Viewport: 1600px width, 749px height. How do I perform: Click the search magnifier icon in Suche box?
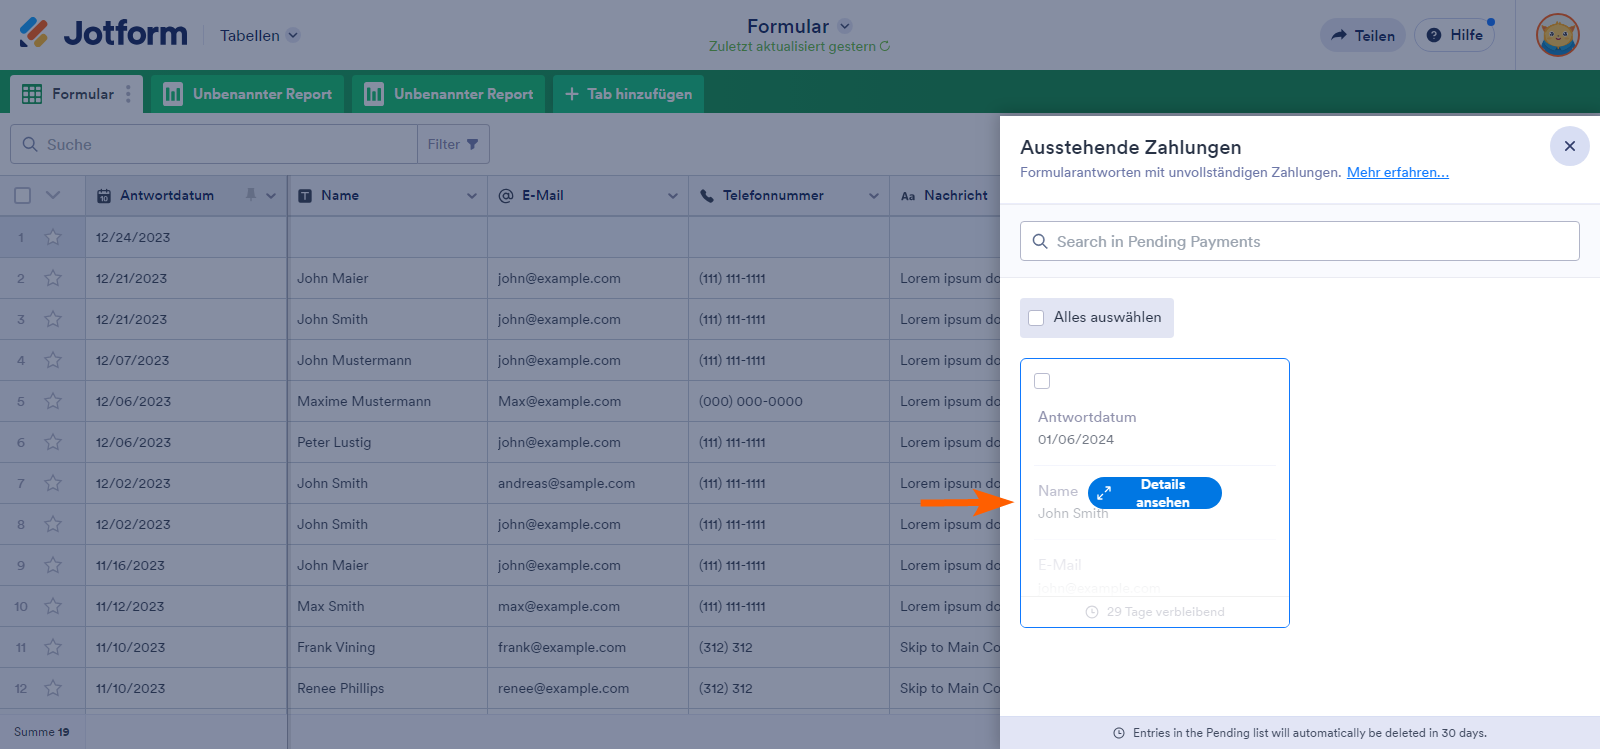coord(30,144)
